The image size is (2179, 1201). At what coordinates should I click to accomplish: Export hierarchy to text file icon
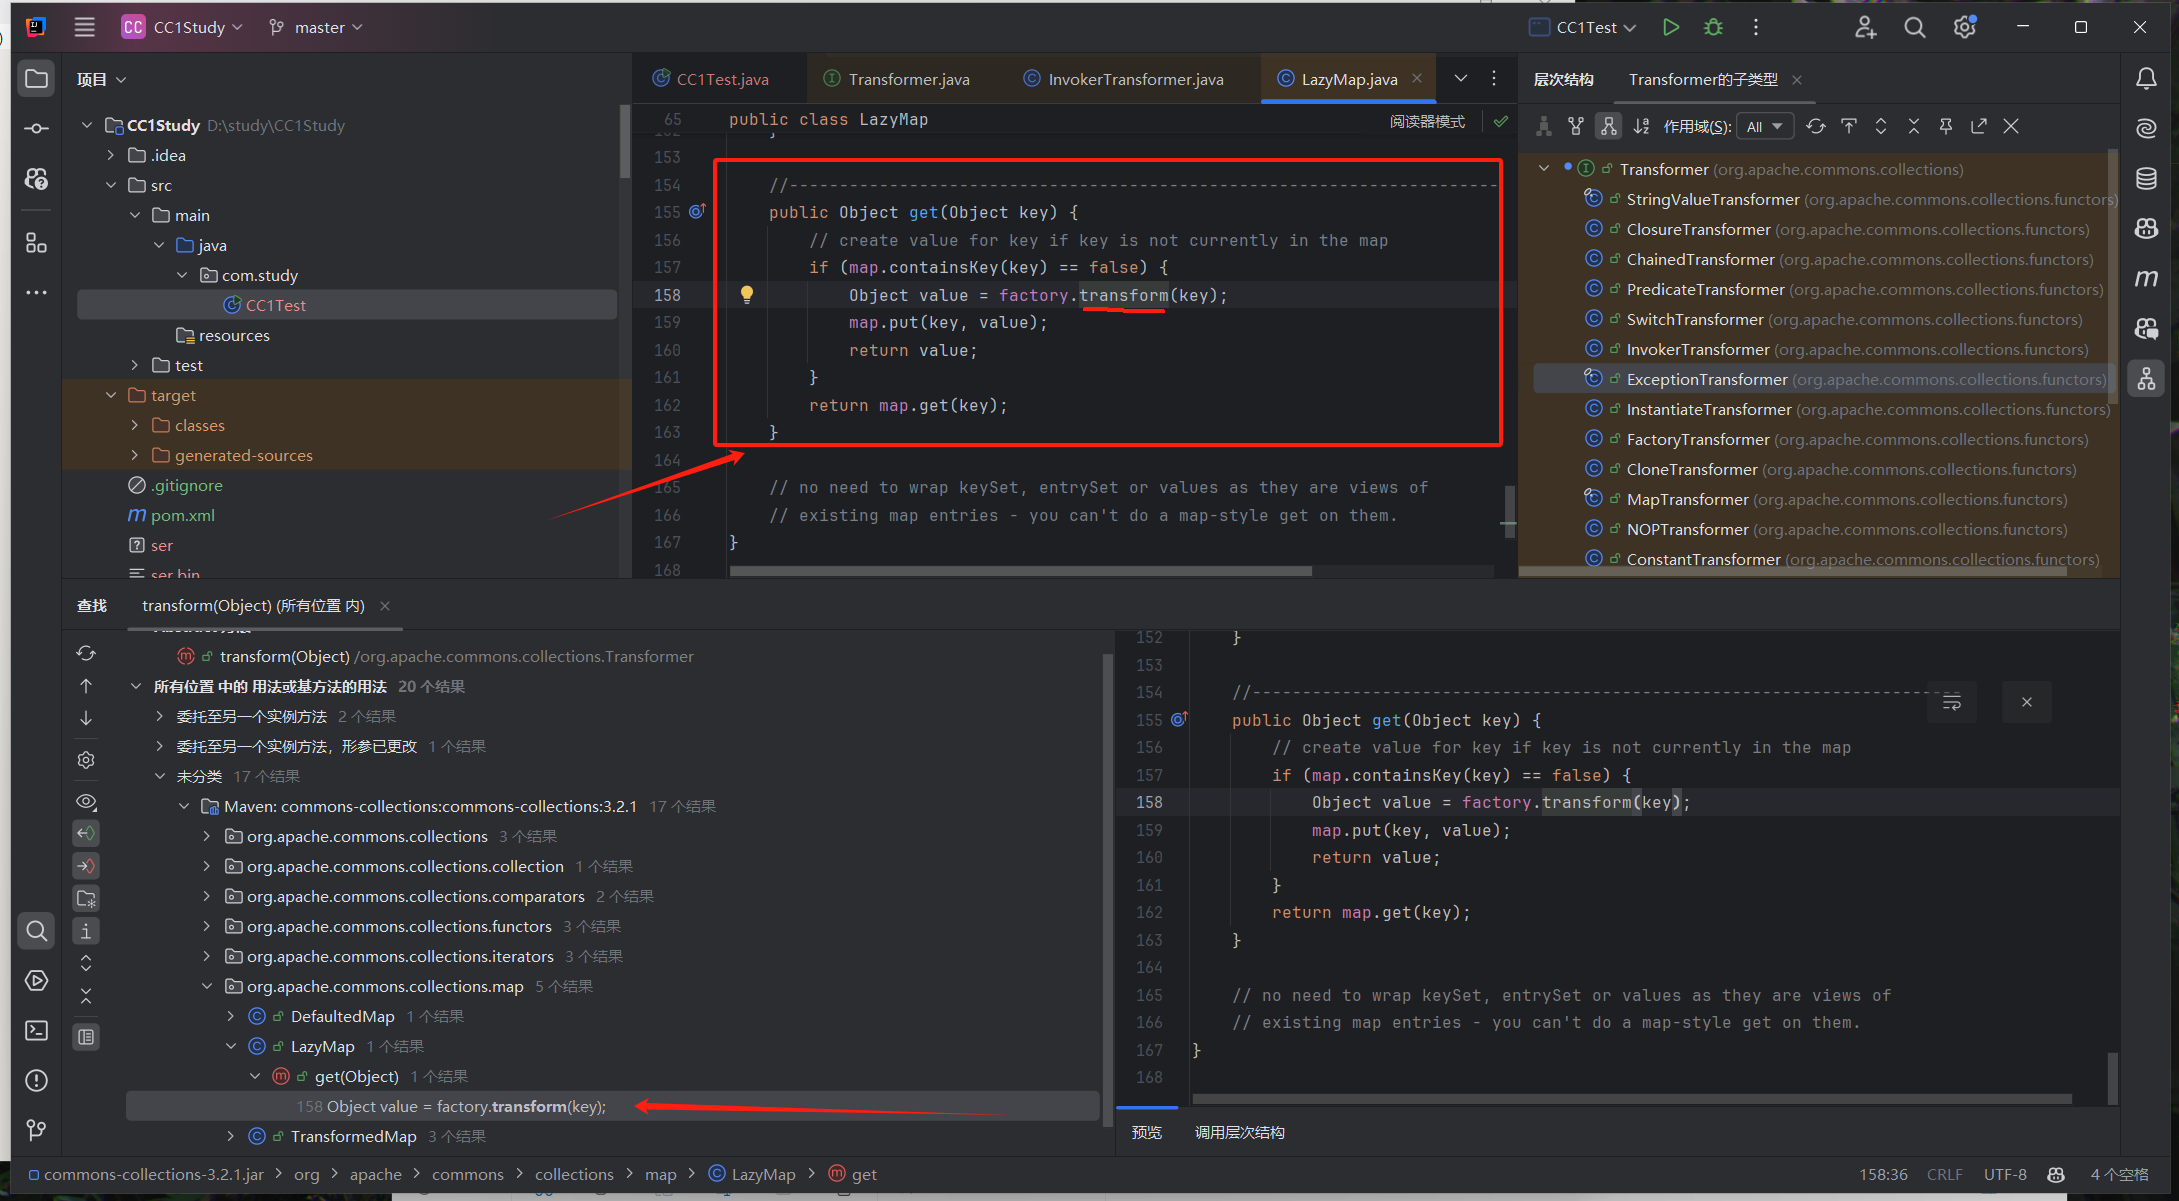tap(1979, 126)
